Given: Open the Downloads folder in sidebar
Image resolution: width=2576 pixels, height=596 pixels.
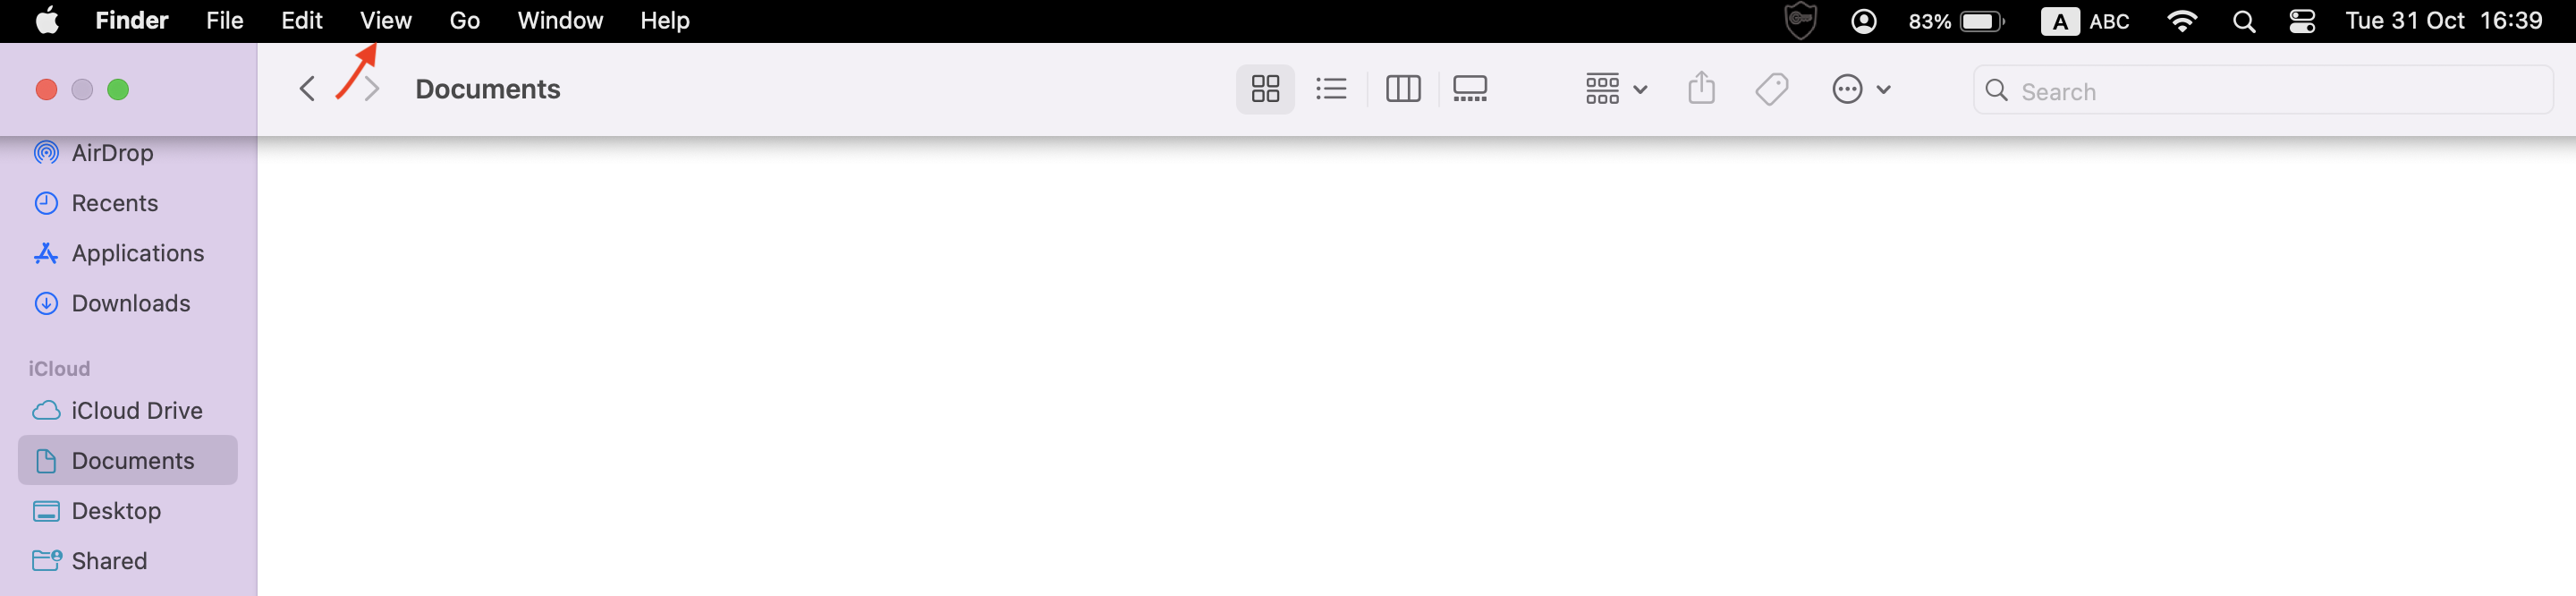Looking at the screenshot, I should point(128,303).
